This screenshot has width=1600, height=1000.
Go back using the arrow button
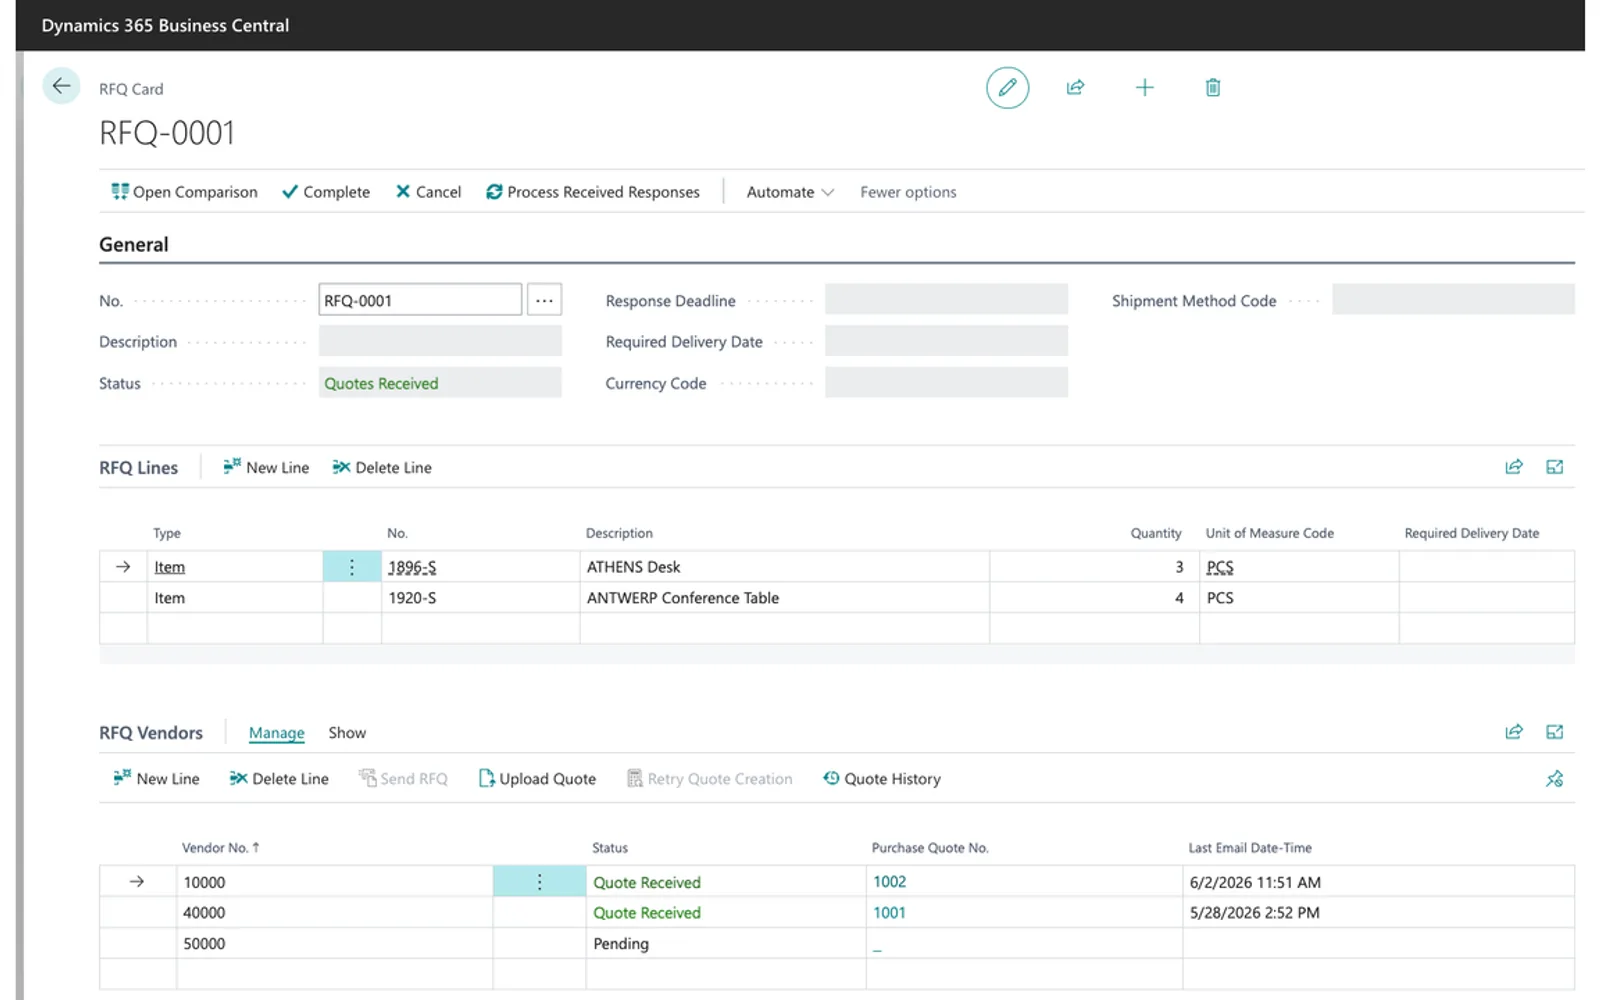[x=61, y=86]
